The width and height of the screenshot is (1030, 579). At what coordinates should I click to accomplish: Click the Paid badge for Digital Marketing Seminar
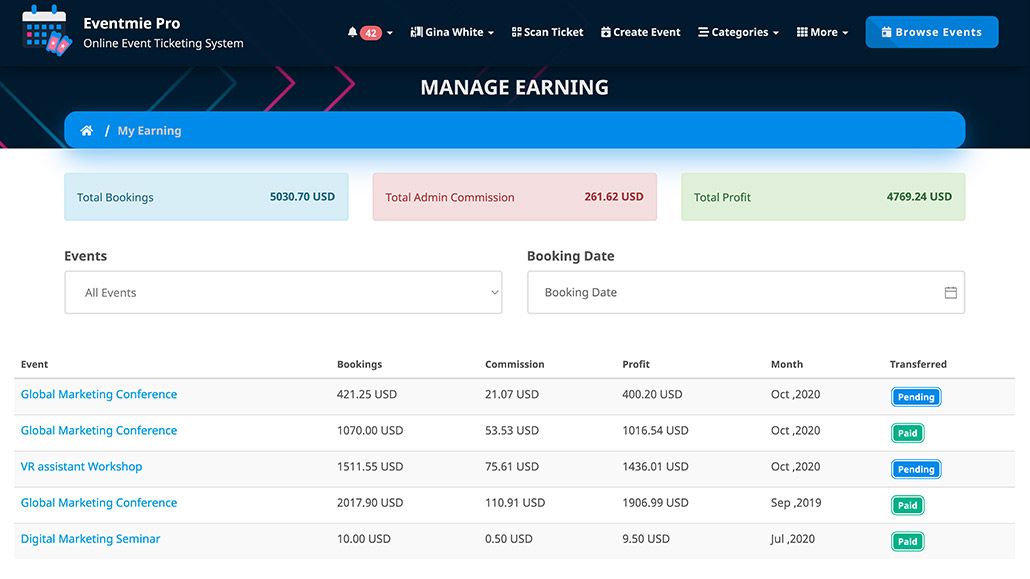click(907, 541)
